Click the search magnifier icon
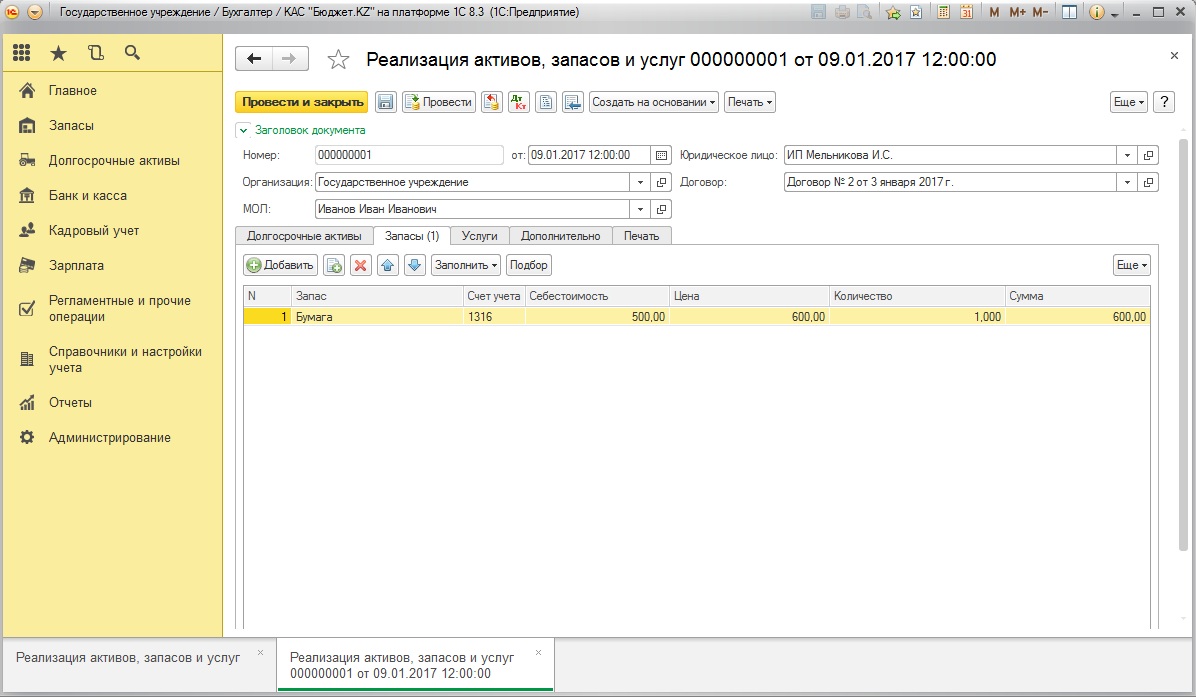Viewport: 1196px width, 697px height. pyautogui.click(x=132, y=53)
